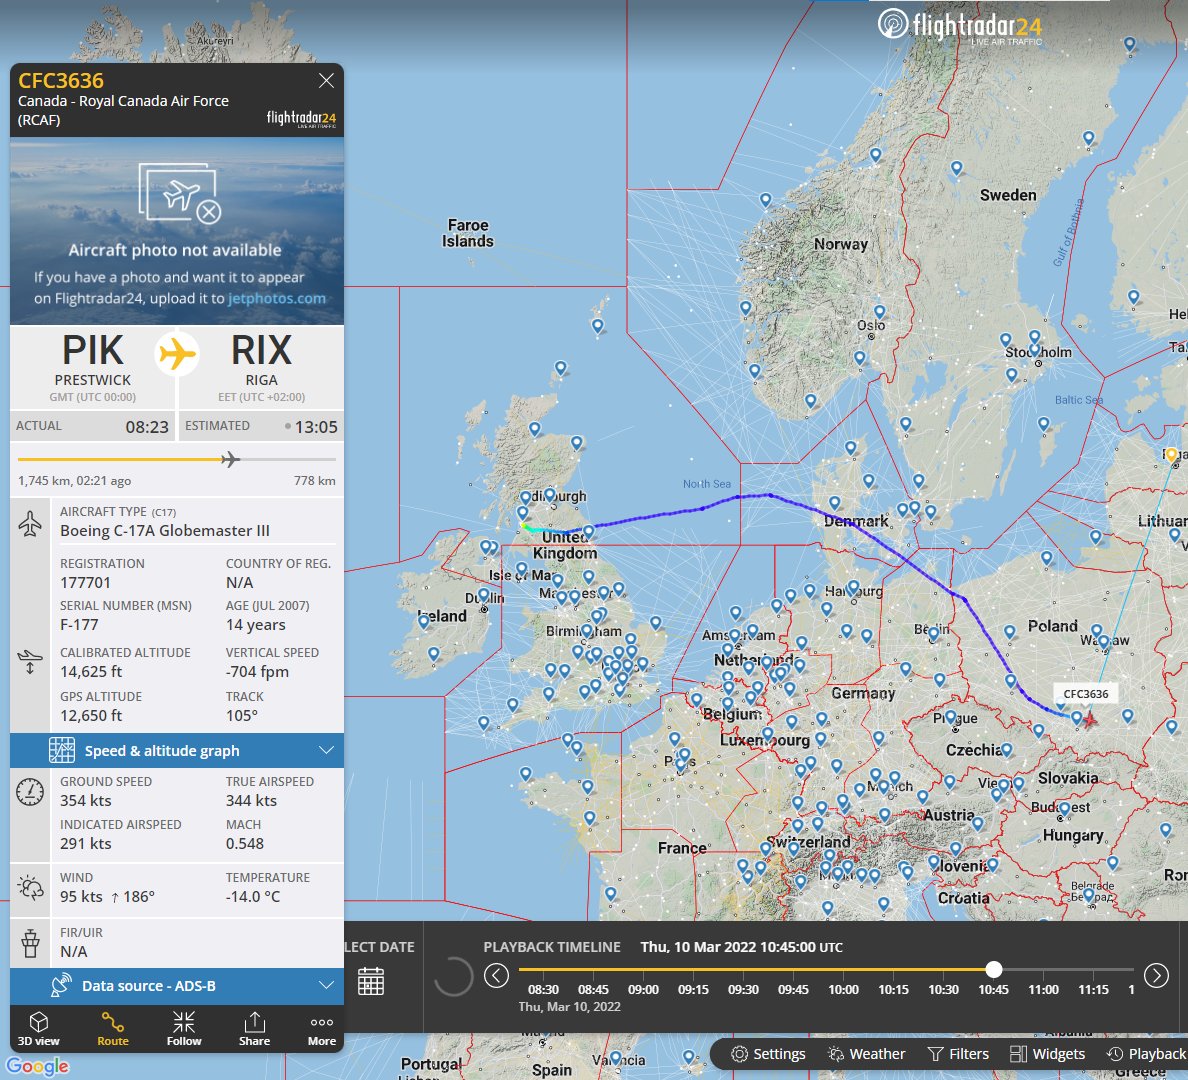This screenshot has height=1080, width=1188.
Task: Close the CFC3636 flight details panel
Action: 327,81
